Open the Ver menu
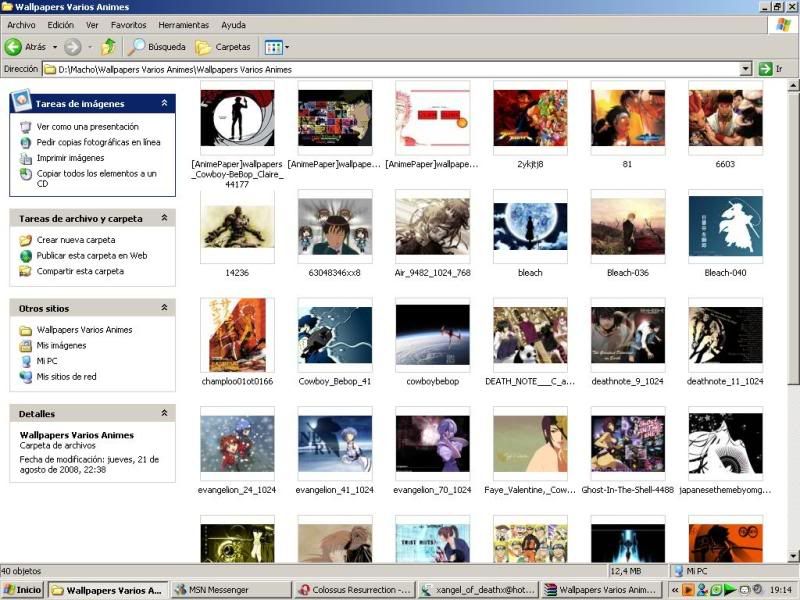 (92, 24)
